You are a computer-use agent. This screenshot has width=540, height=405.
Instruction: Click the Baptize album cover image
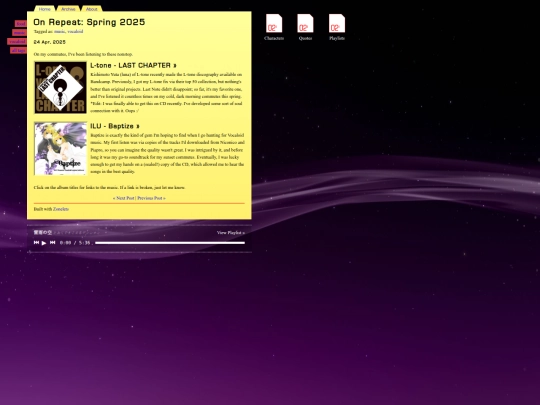pos(60,148)
